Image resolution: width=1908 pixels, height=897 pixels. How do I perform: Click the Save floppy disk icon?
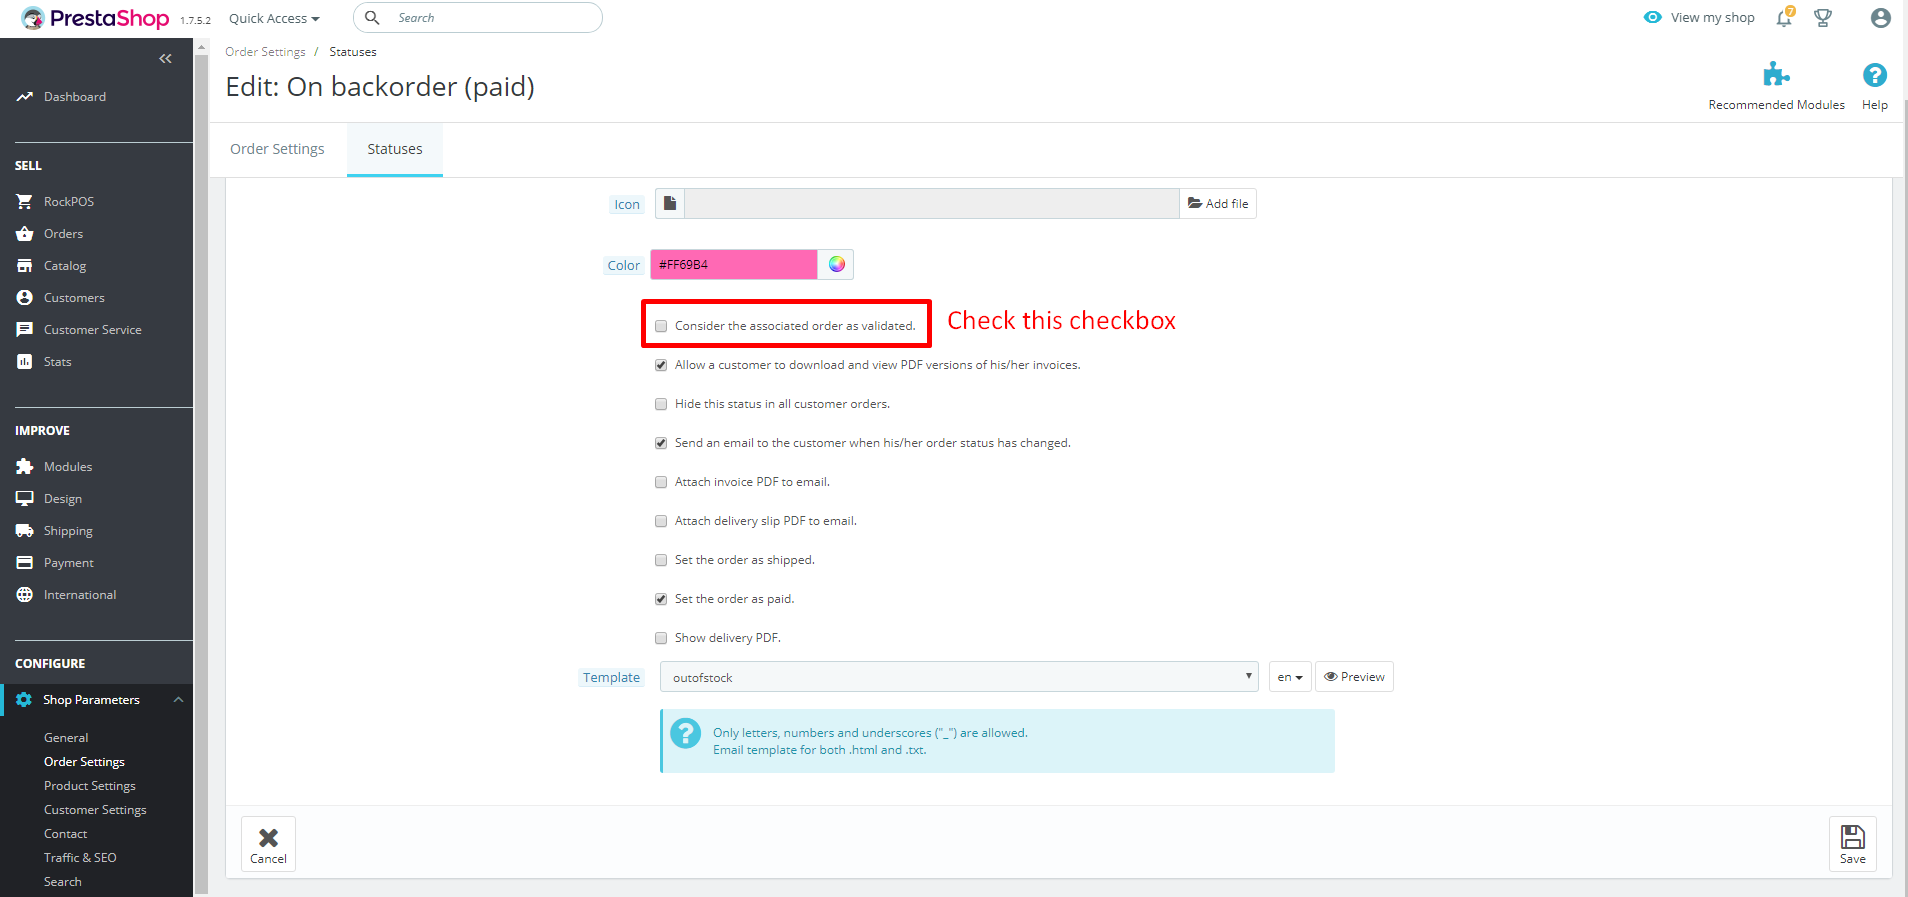tap(1852, 844)
